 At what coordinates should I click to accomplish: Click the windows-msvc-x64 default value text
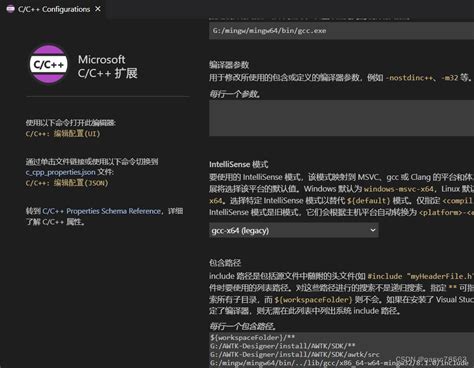click(x=399, y=189)
